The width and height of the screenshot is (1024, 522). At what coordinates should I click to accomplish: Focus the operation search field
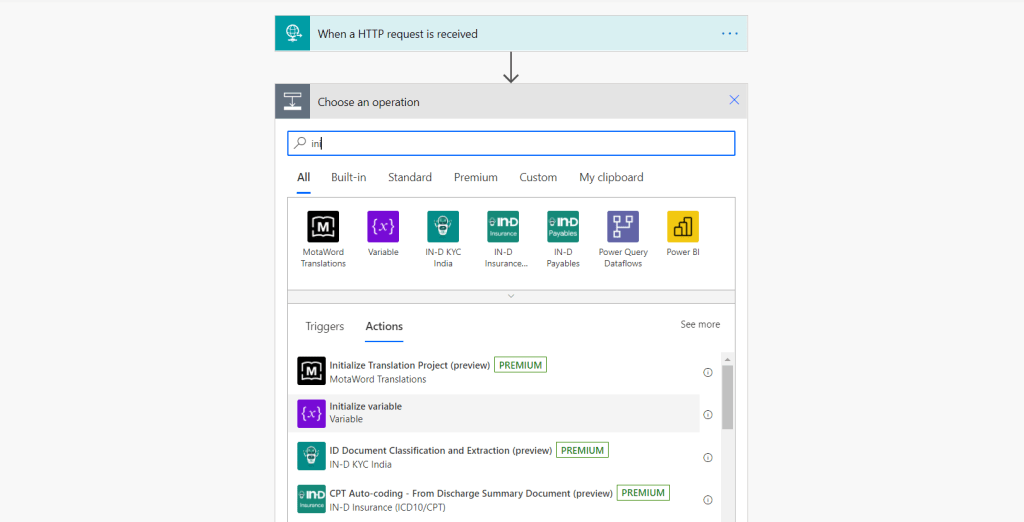pyautogui.click(x=520, y=143)
